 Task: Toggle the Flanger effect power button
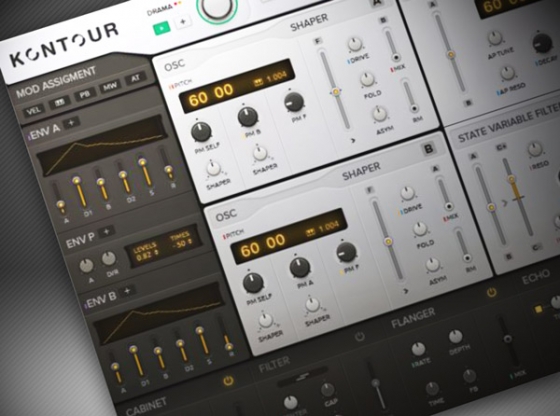click(x=492, y=293)
